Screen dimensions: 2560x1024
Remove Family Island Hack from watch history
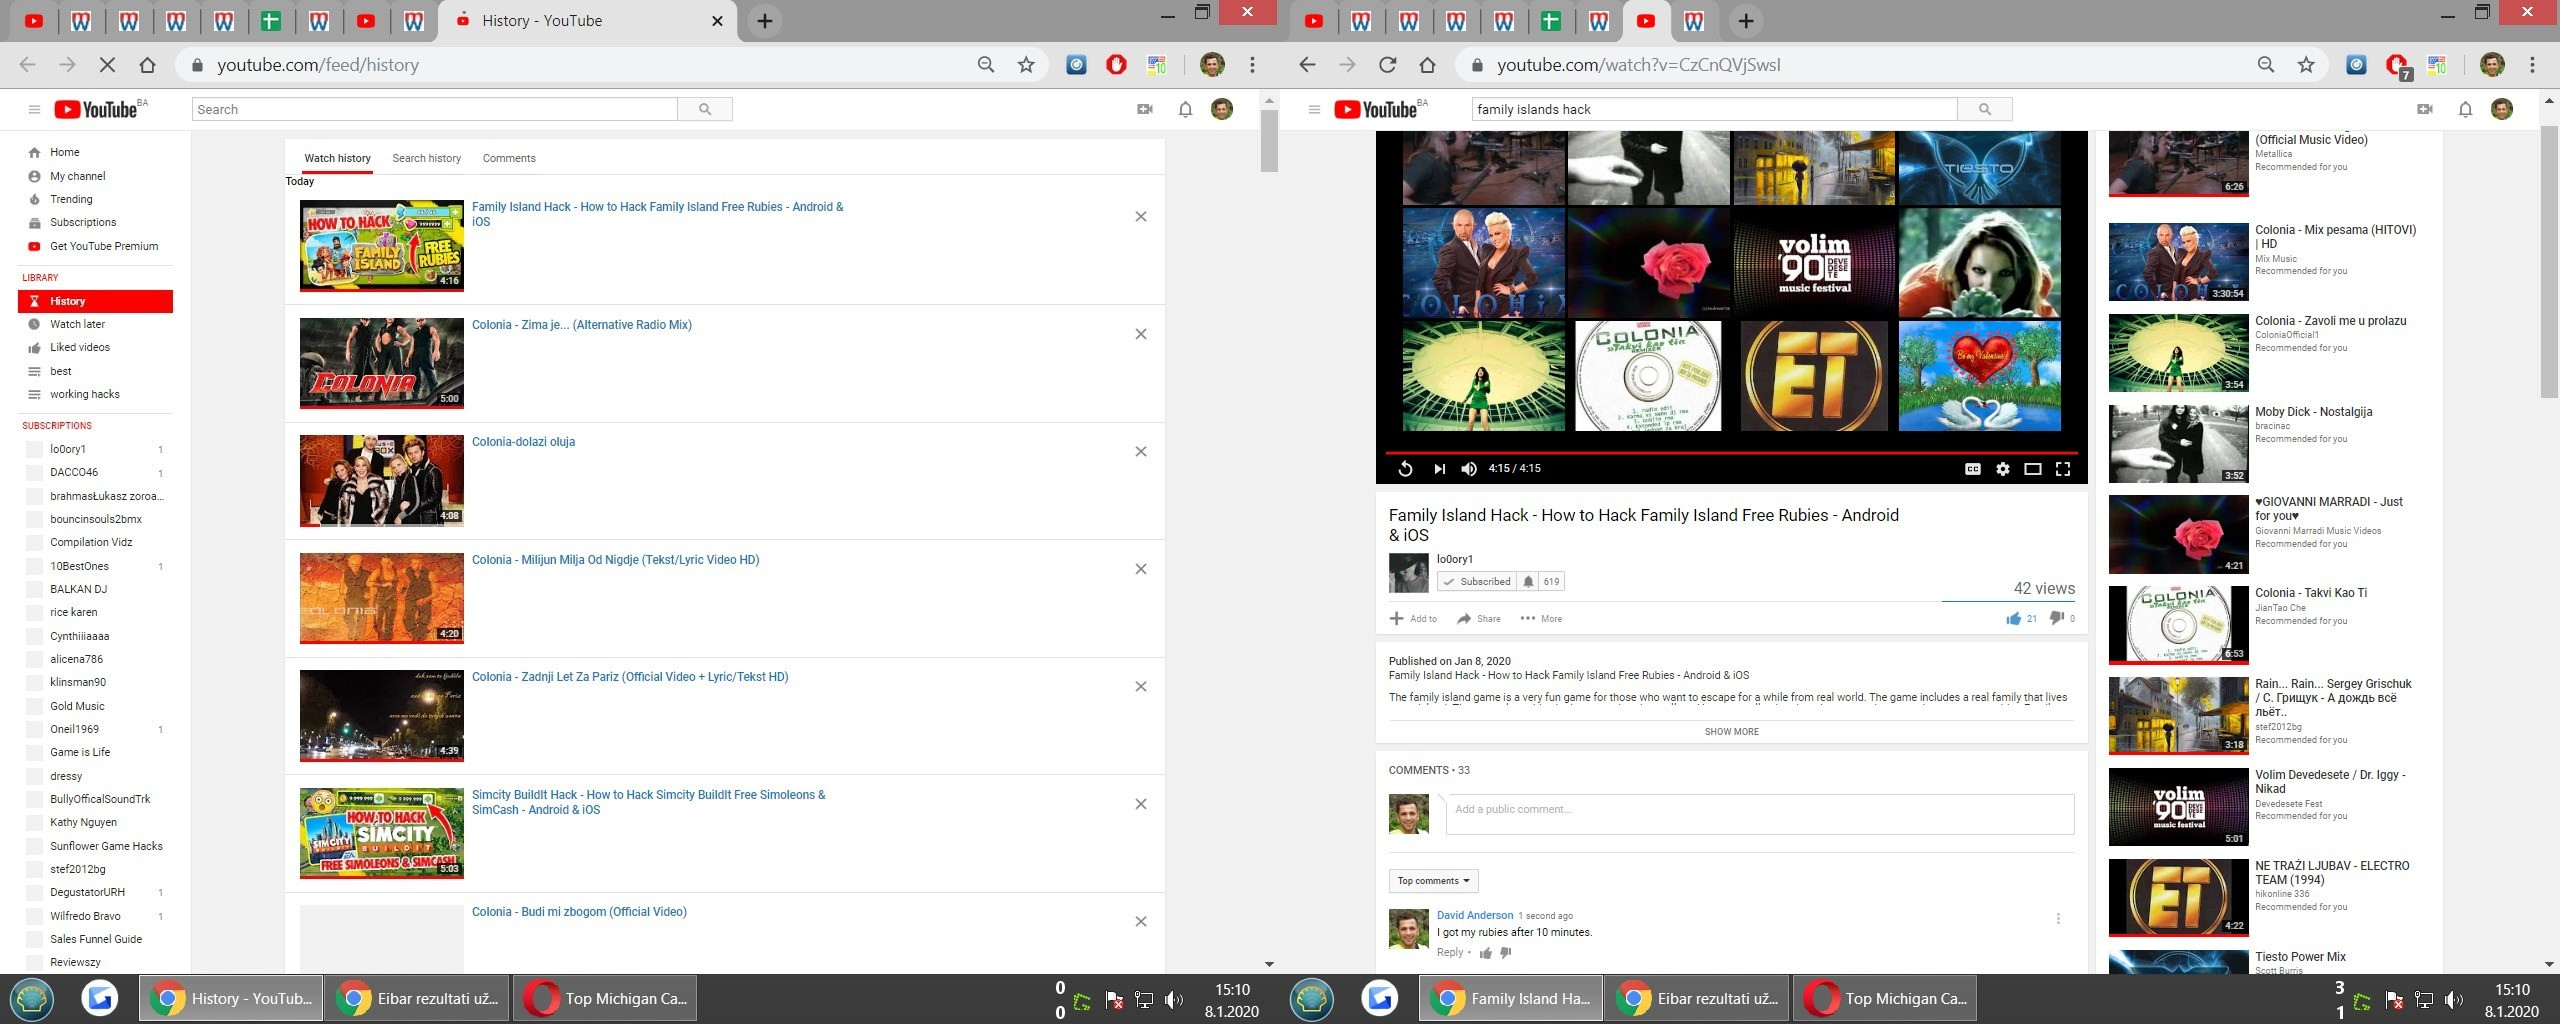(x=1141, y=217)
